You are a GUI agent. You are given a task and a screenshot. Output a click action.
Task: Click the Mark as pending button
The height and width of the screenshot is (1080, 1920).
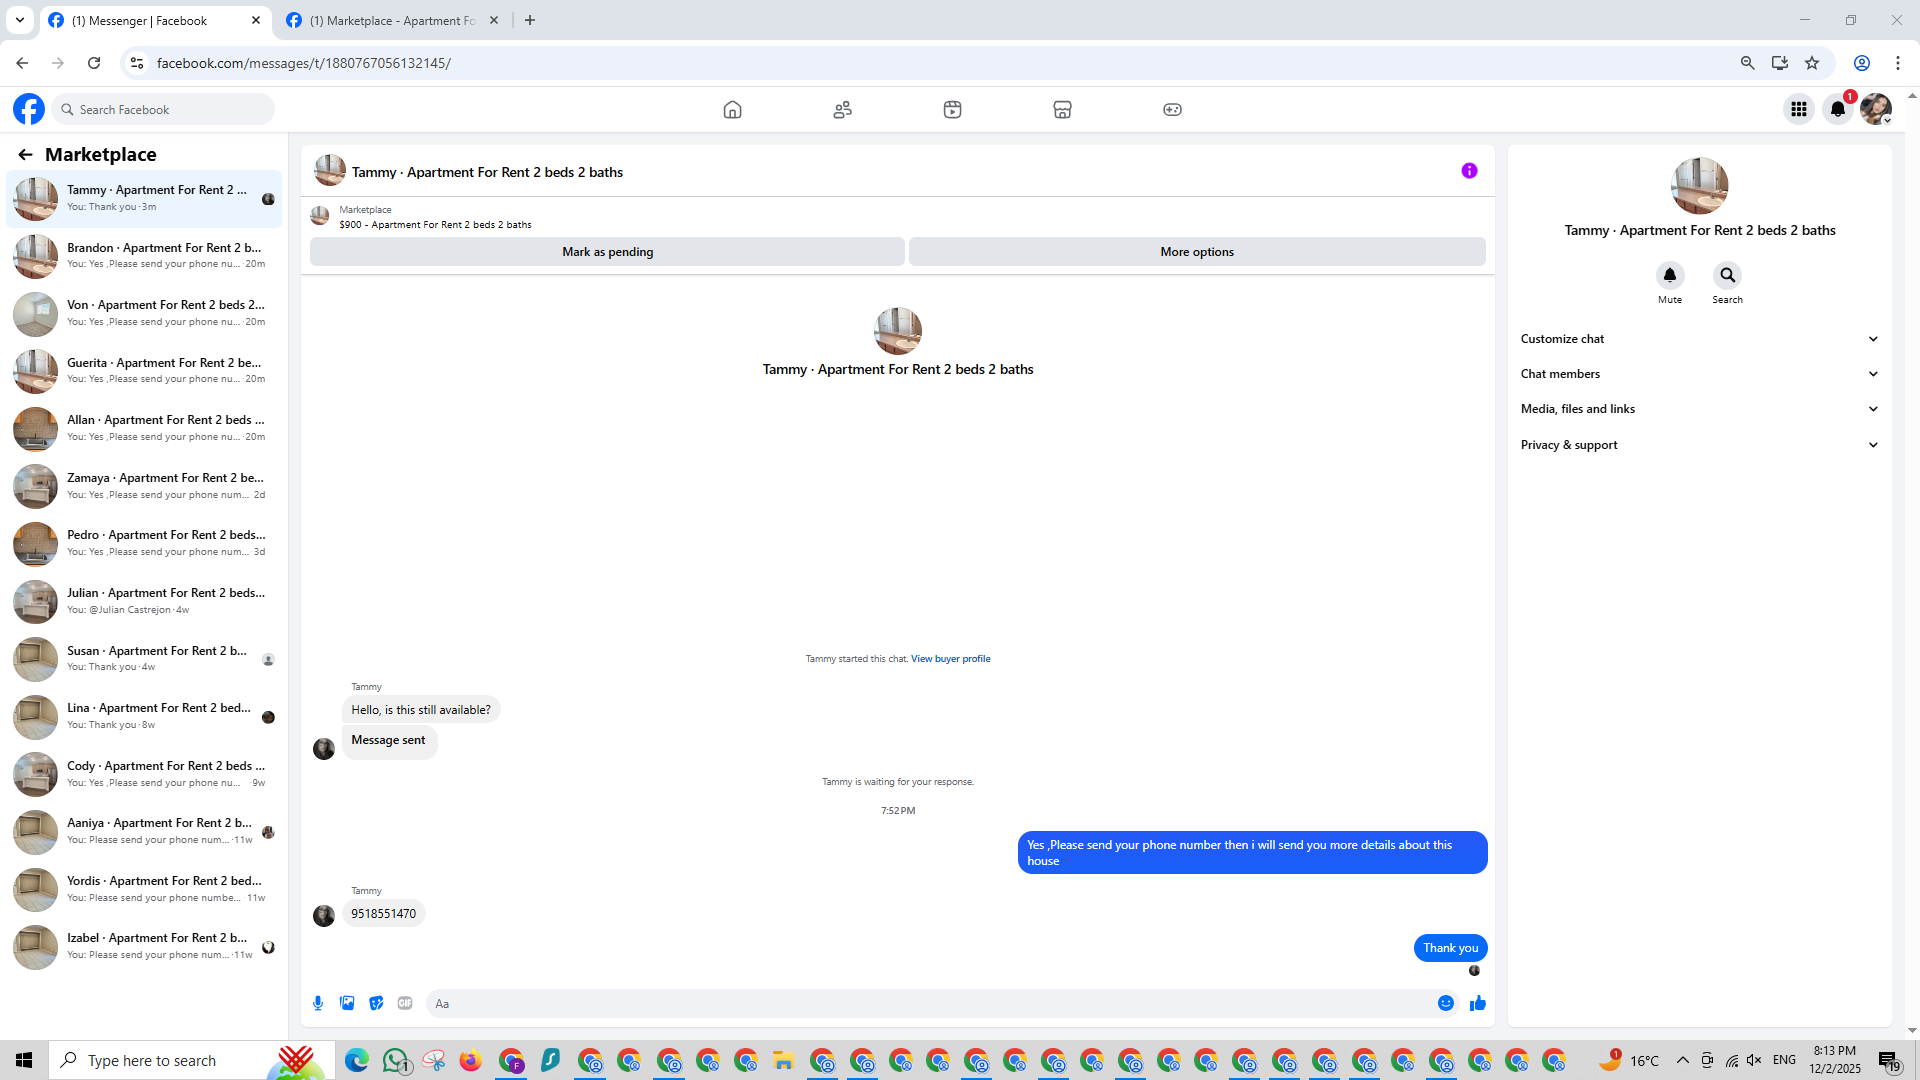pyautogui.click(x=607, y=252)
